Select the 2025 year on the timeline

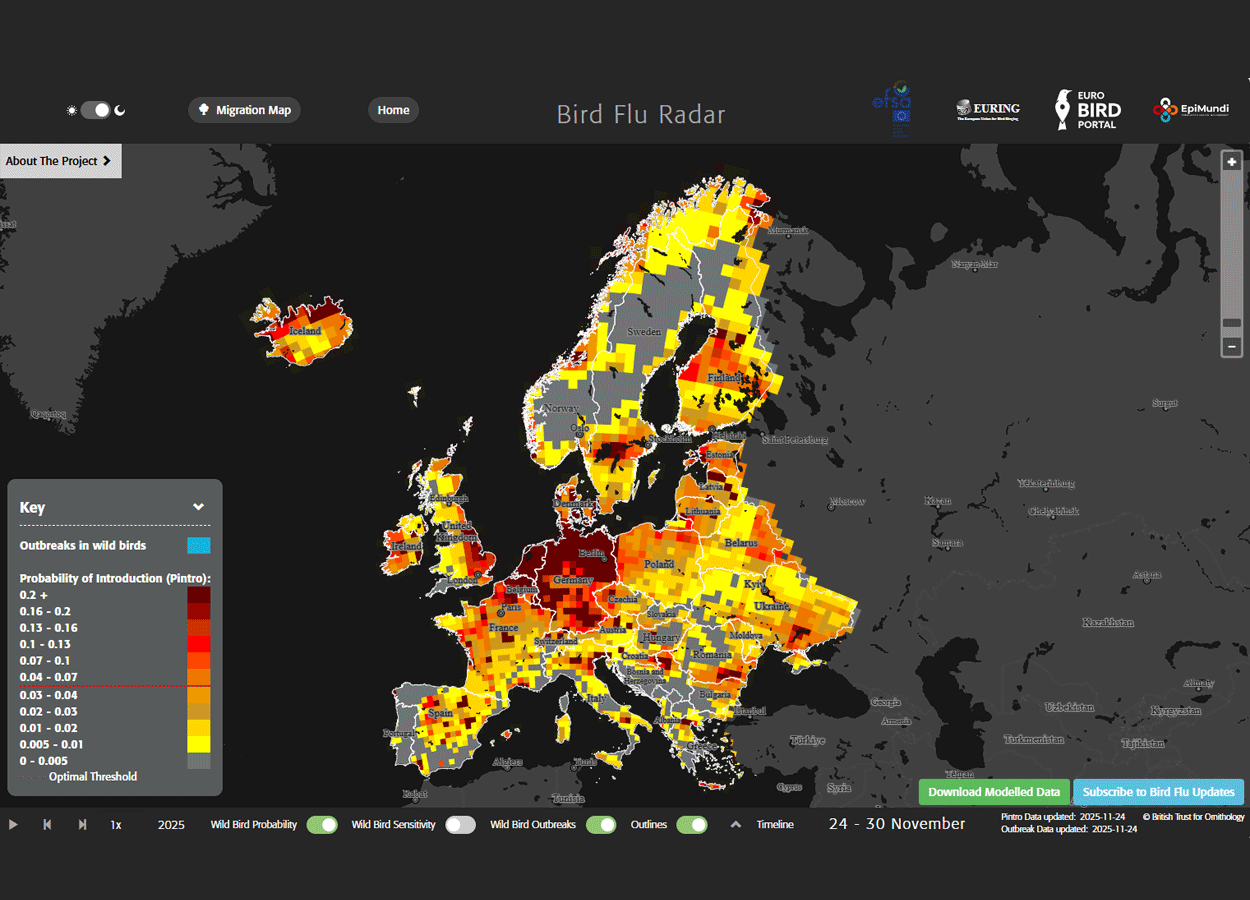tap(171, 824)
